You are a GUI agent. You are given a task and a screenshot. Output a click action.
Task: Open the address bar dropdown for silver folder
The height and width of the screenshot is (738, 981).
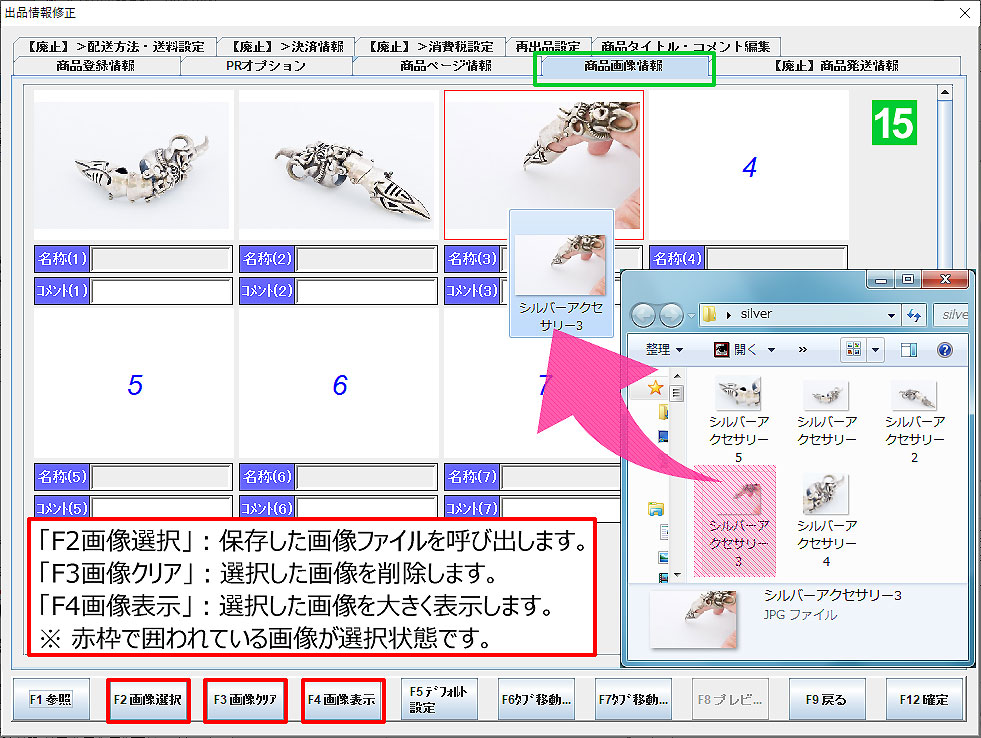891,315
